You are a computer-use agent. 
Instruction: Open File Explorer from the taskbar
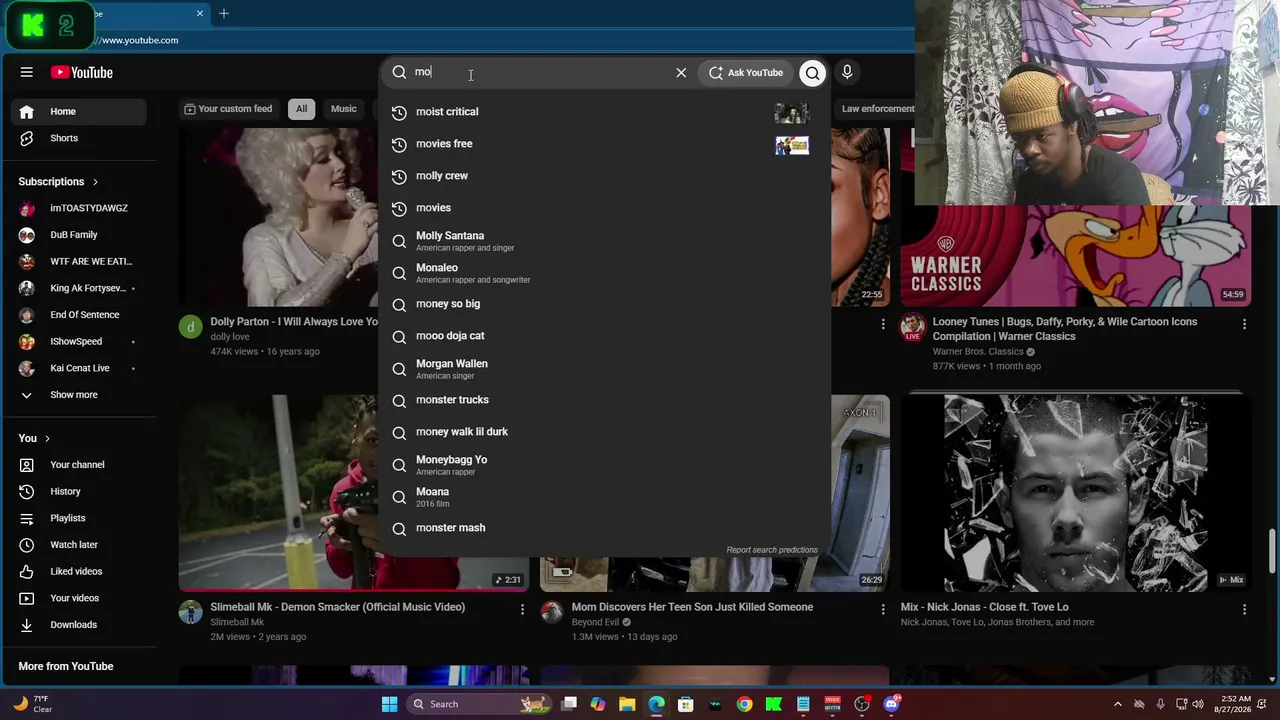627,704
